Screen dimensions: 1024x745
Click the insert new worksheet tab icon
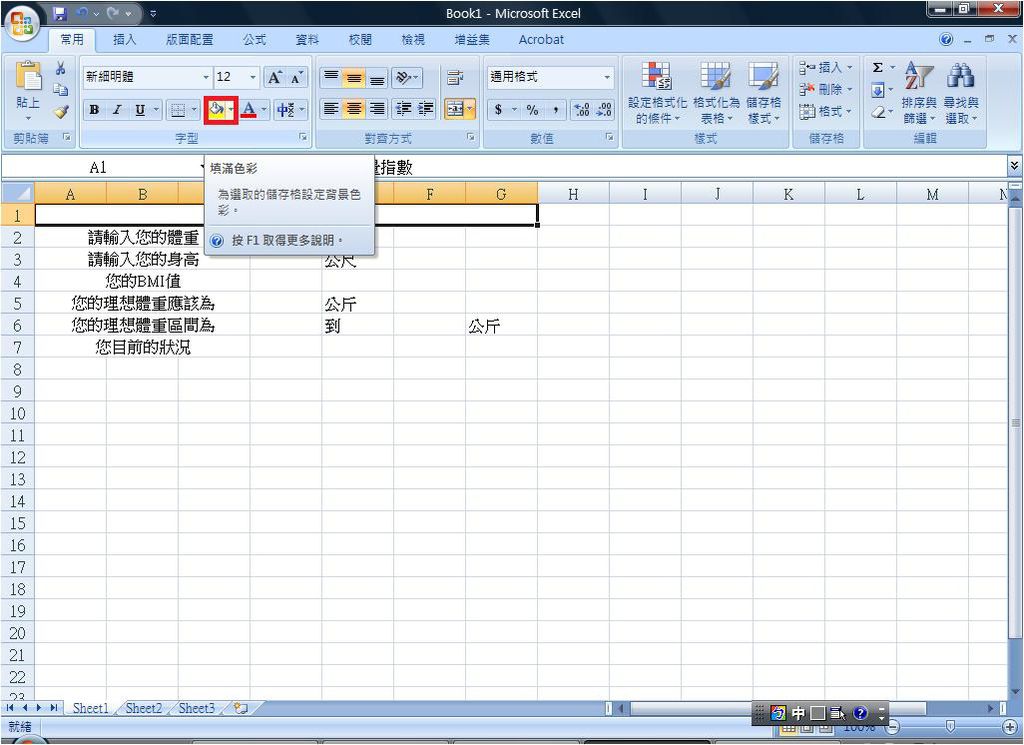tap(240, 708)
